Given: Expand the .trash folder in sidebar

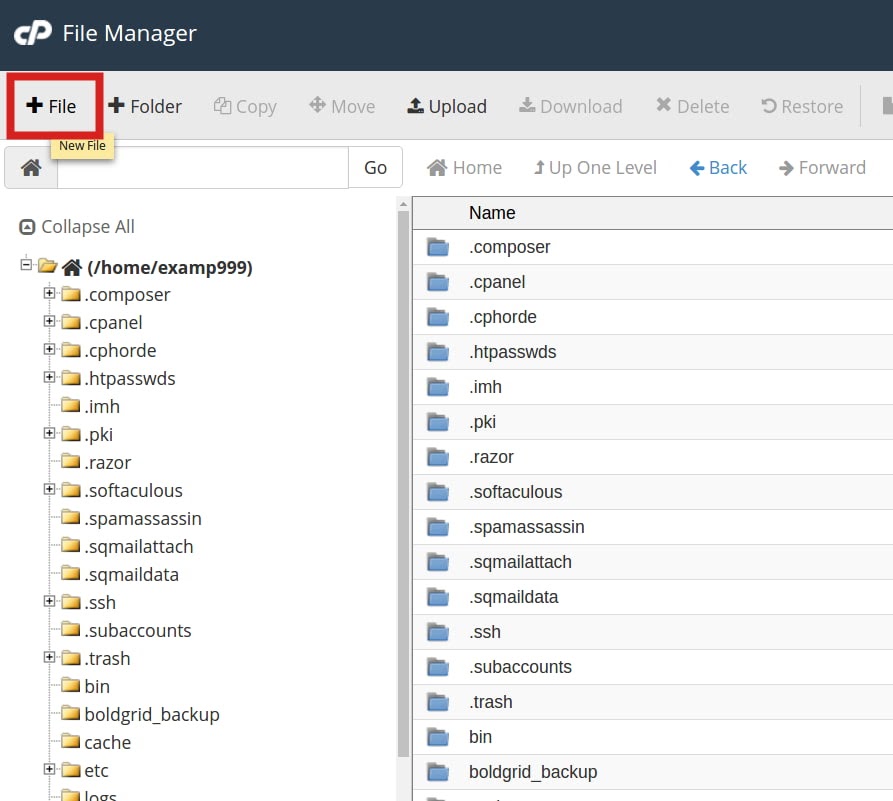Looking at the screenshot, I should click(49, 658).
